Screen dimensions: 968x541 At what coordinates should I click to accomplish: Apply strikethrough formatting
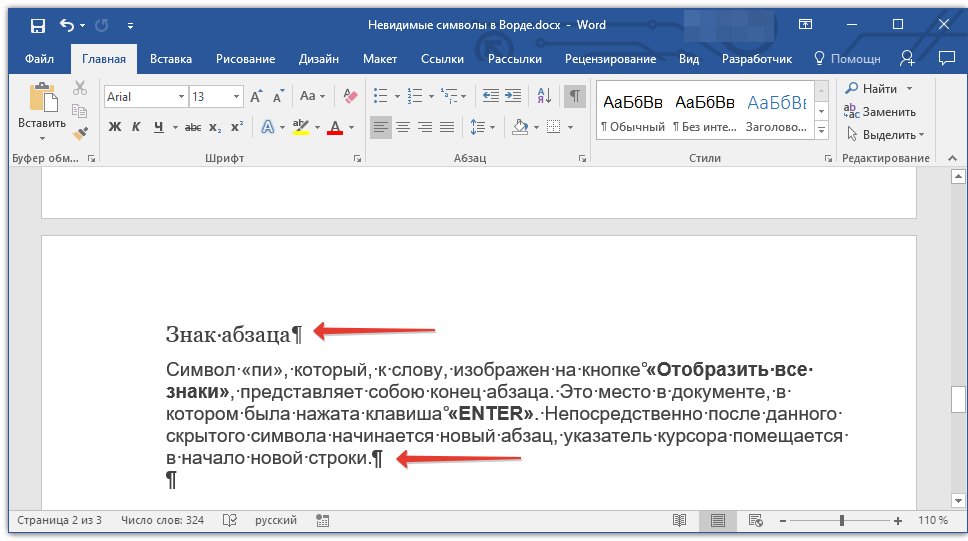[193, 127]
